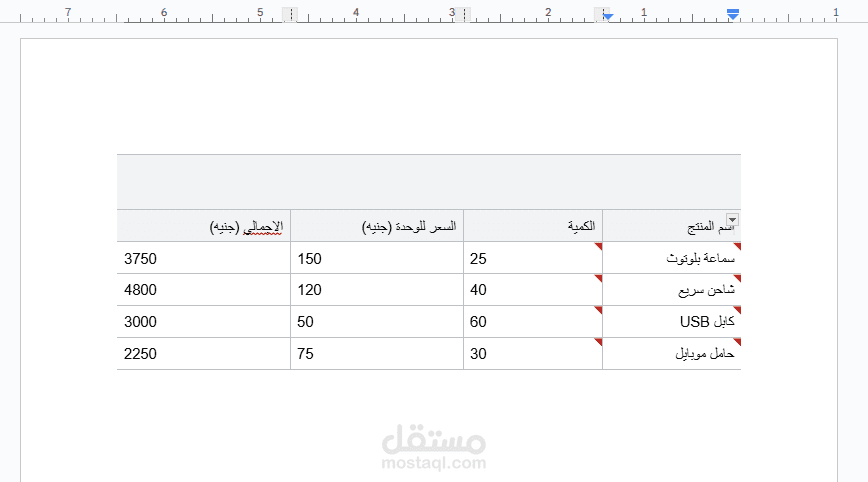
Task: Click the total cell 3750
Action: 204,258
